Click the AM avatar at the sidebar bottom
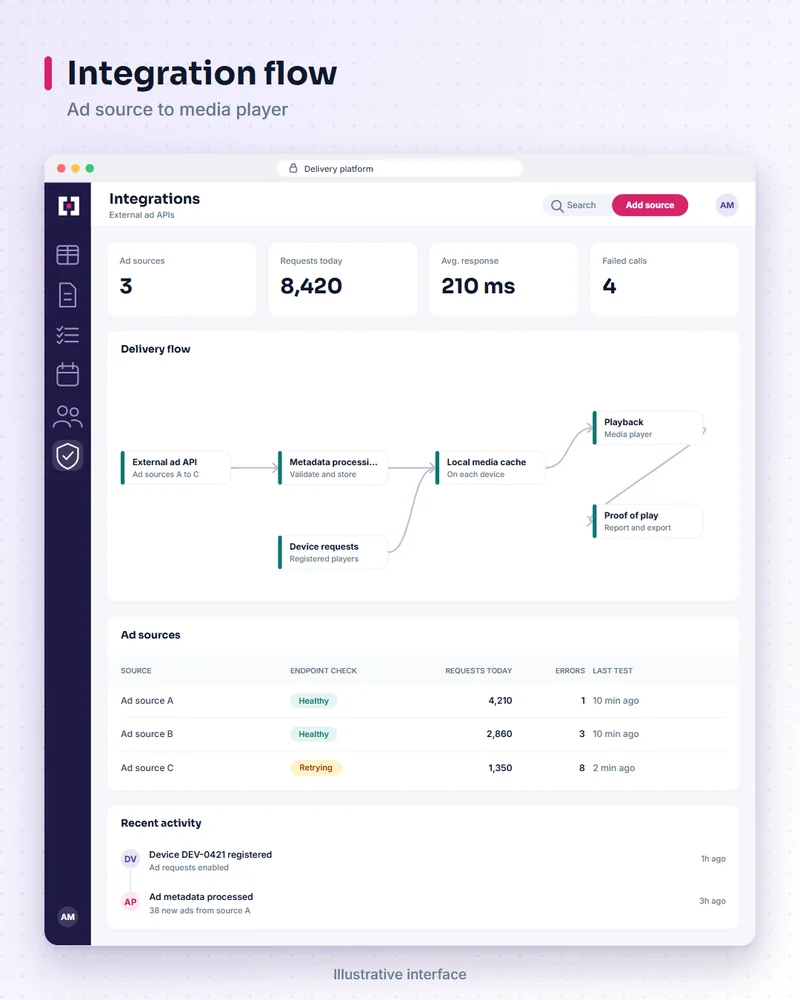The height and width of the screenshot is (1000, 800). [x=68, y=916]
